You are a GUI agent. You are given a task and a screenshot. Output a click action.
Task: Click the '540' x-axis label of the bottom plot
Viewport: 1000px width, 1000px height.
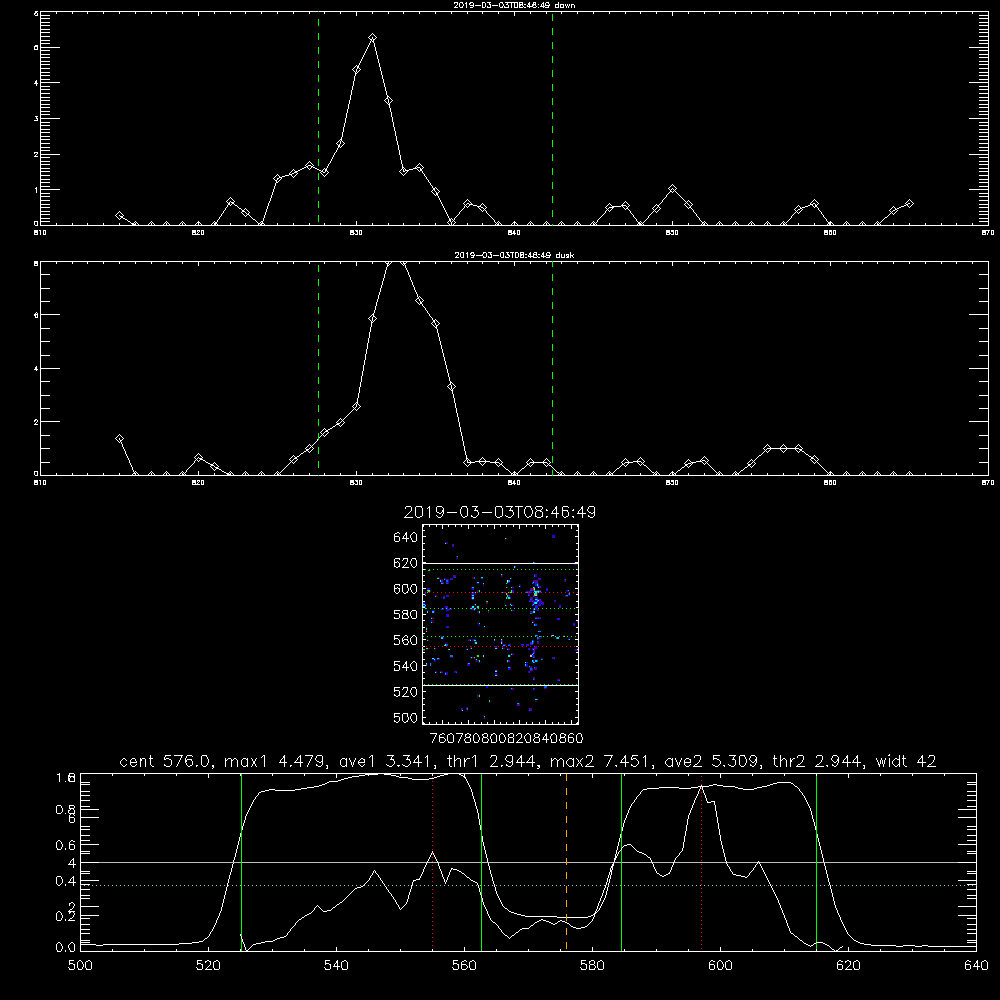336,966
